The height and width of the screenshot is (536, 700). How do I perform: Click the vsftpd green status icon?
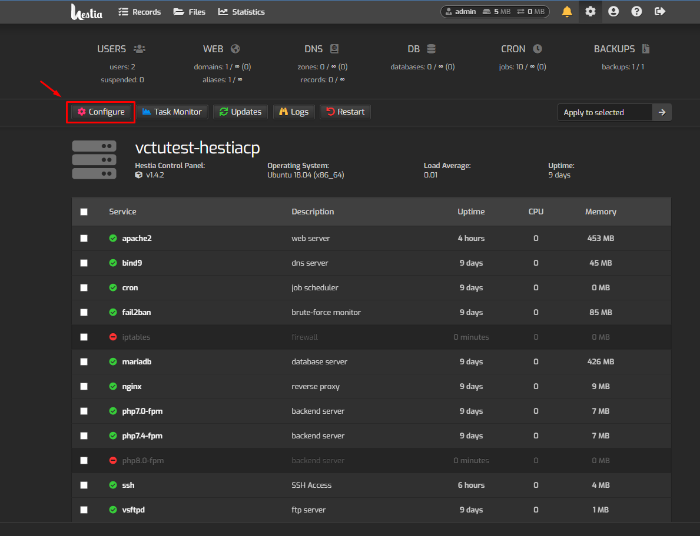click(x=113, y=510)
